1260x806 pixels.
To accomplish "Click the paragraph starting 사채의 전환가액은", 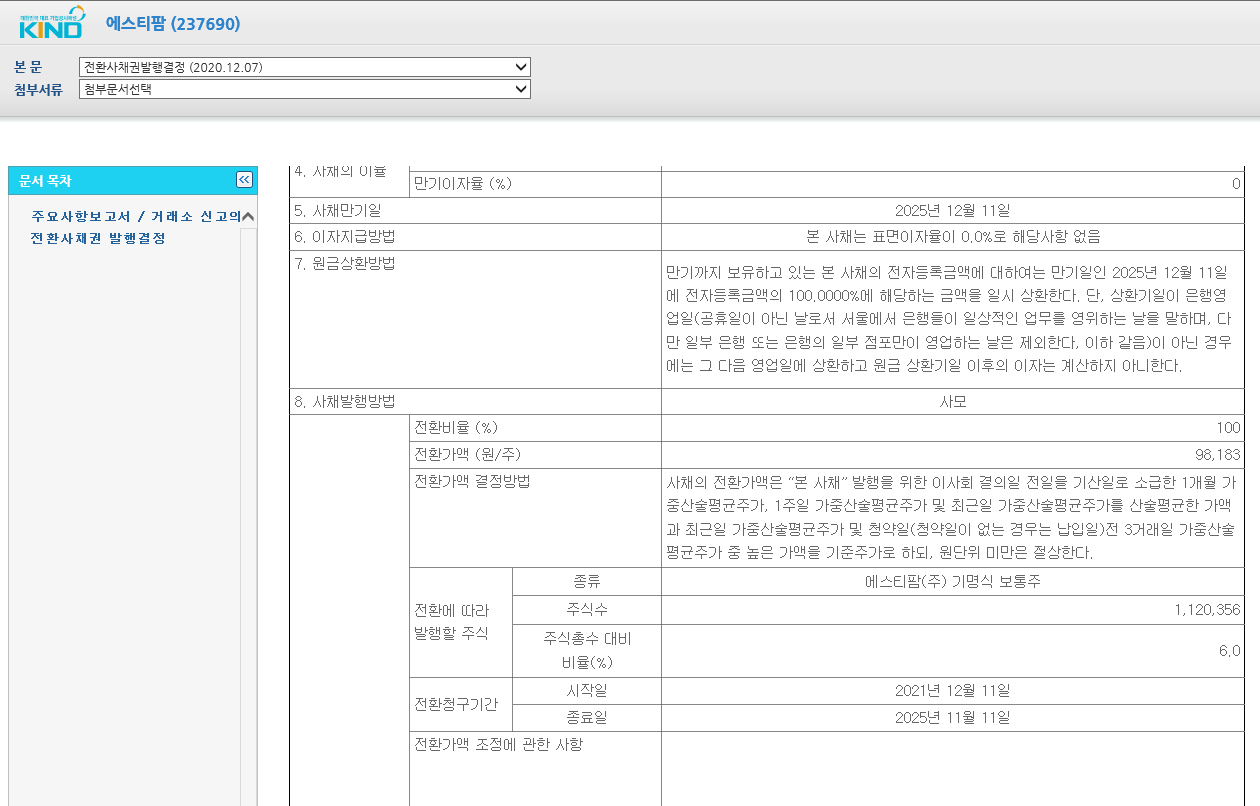I will (952, 516).
